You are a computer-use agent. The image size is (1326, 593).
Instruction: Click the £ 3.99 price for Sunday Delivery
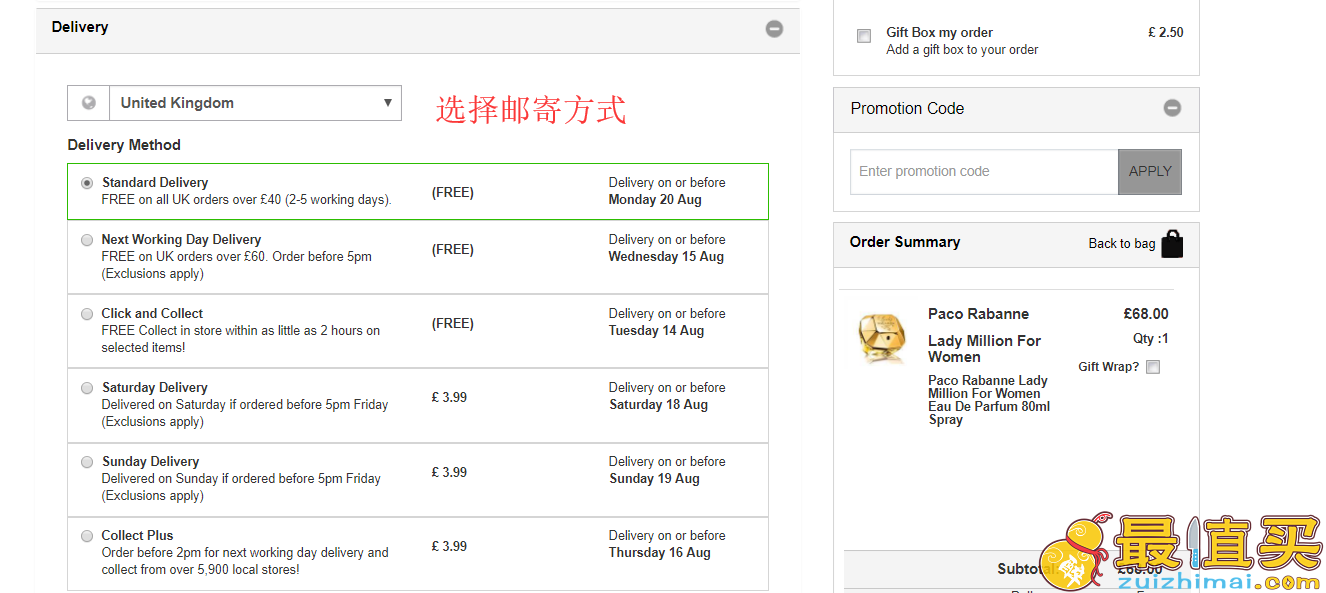[449, 472]
